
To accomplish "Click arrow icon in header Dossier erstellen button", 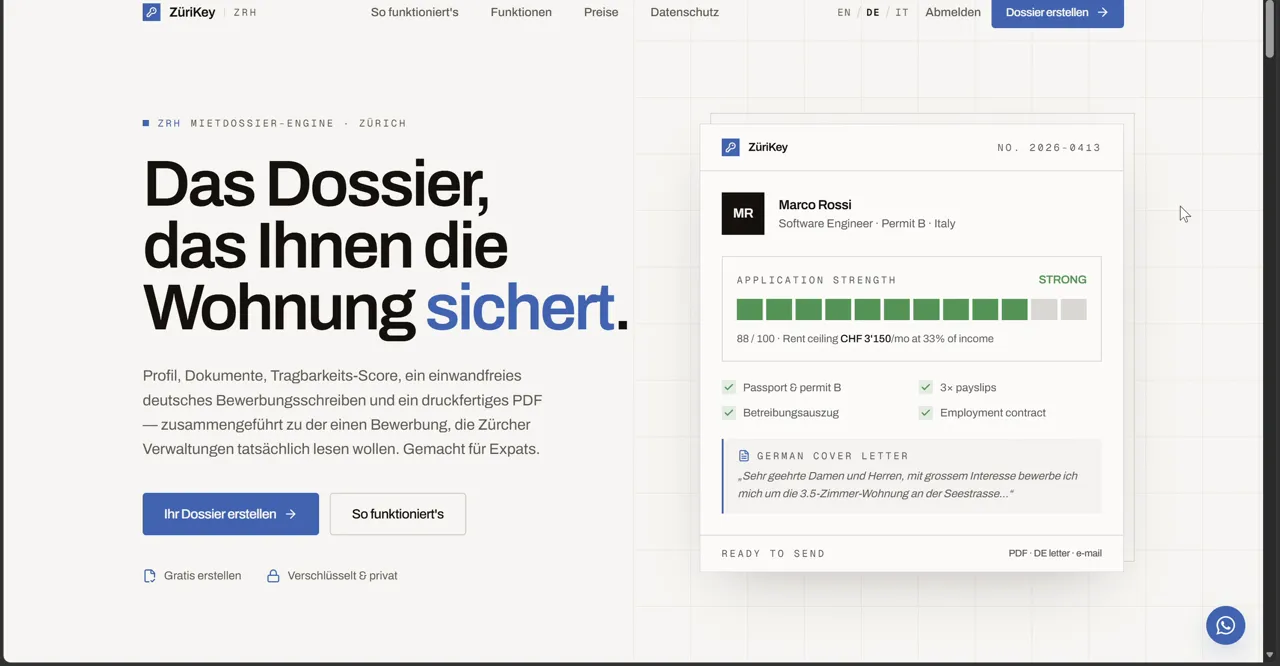I will [1102, 12].
